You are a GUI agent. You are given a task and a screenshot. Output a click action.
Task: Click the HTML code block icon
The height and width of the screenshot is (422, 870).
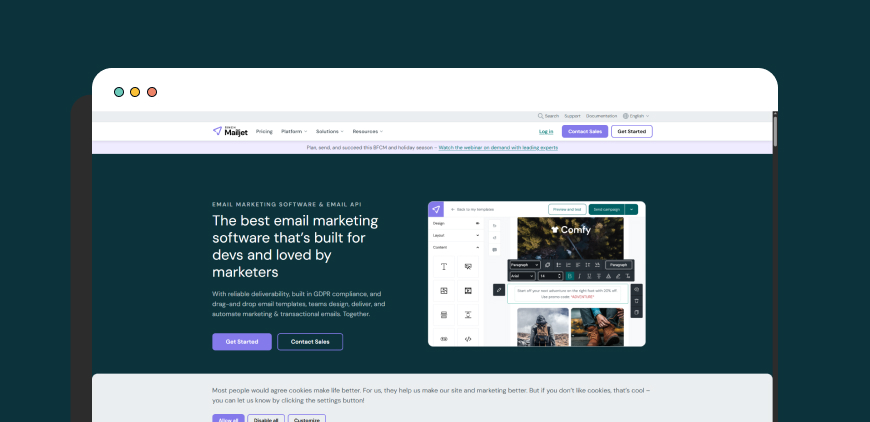[468, 339]
